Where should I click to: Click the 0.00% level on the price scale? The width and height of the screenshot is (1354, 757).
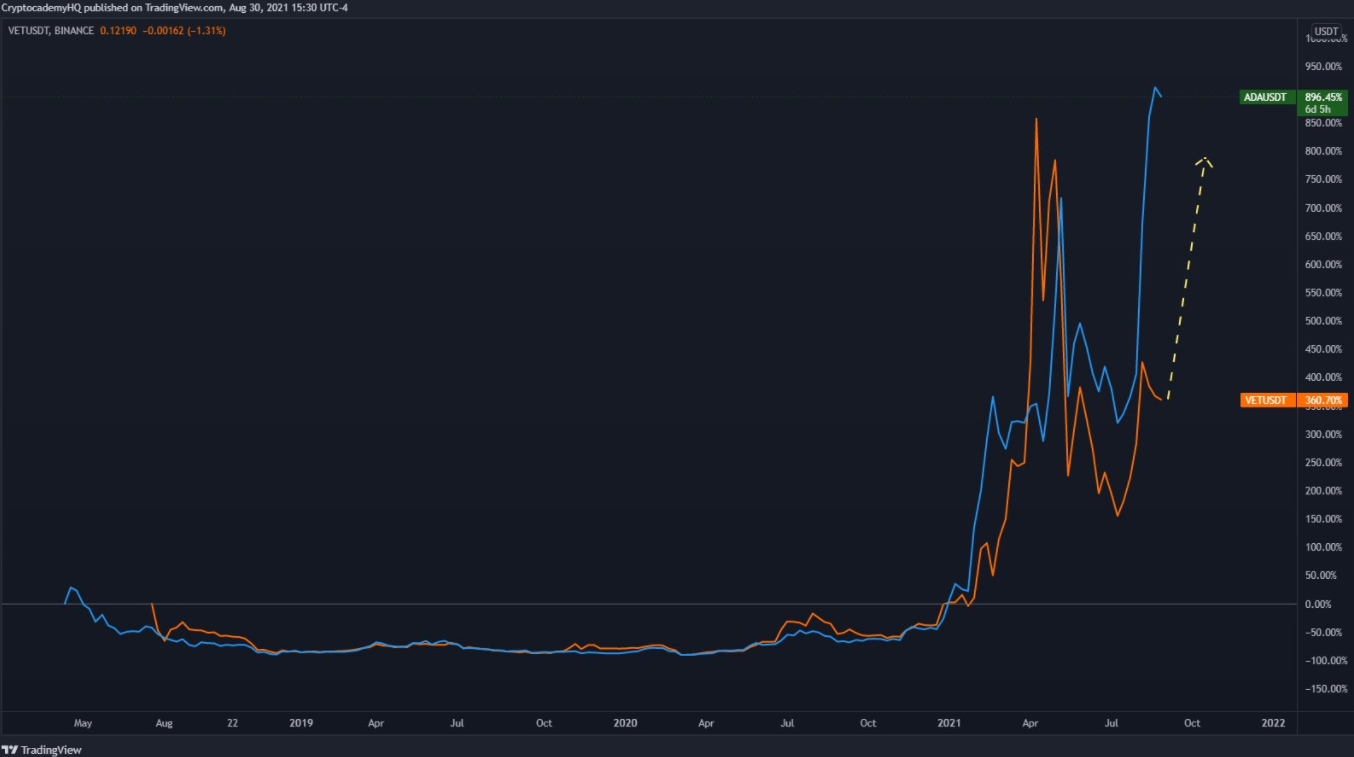(1319, 603)
